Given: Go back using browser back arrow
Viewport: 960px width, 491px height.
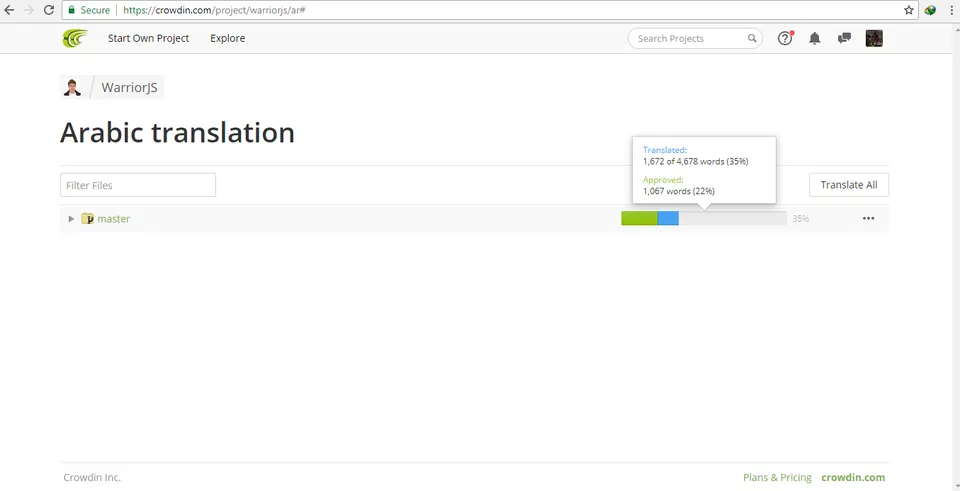Looking at the screenshot, I should [x=9, y=10].
